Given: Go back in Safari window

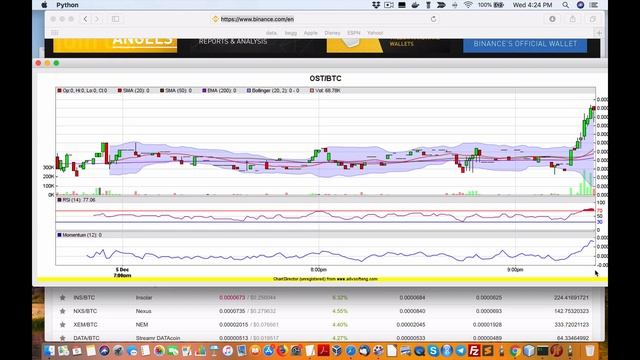Looking at the screenshot, I should pos(85,19).
